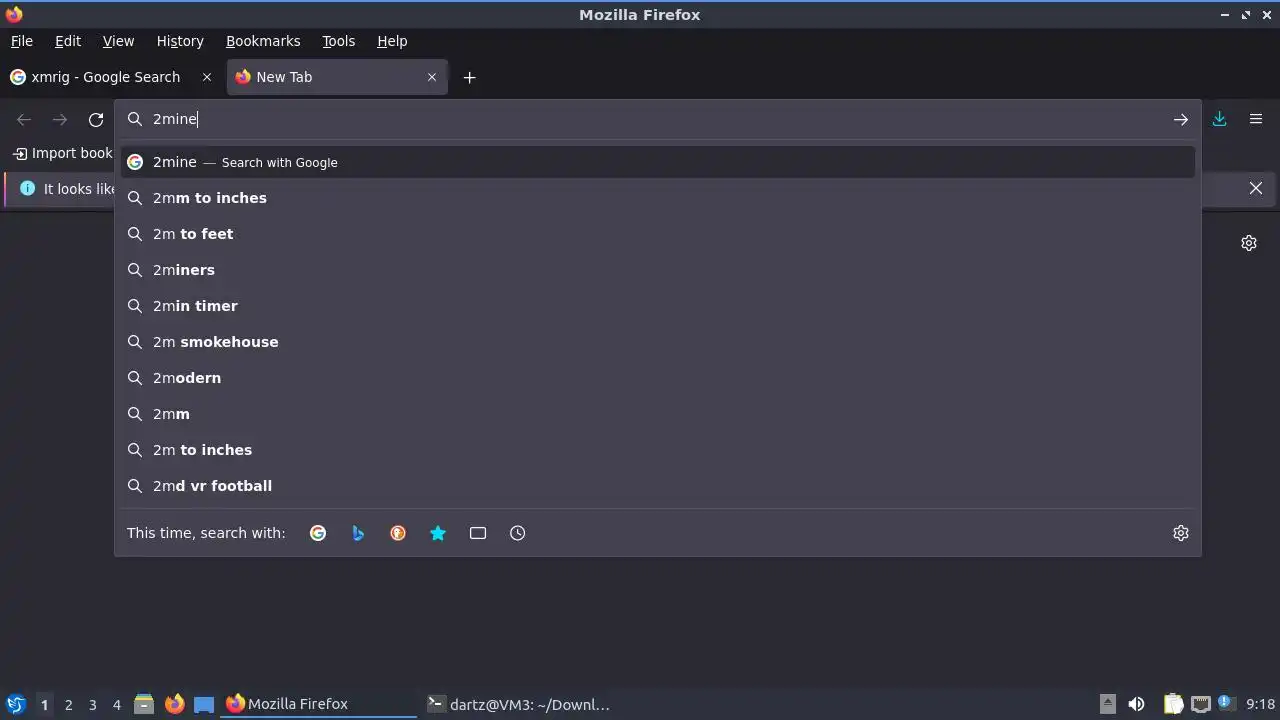Search this time with Bing icon
Viewport: 1280px width, 720px height.
[x=358, y=533]
